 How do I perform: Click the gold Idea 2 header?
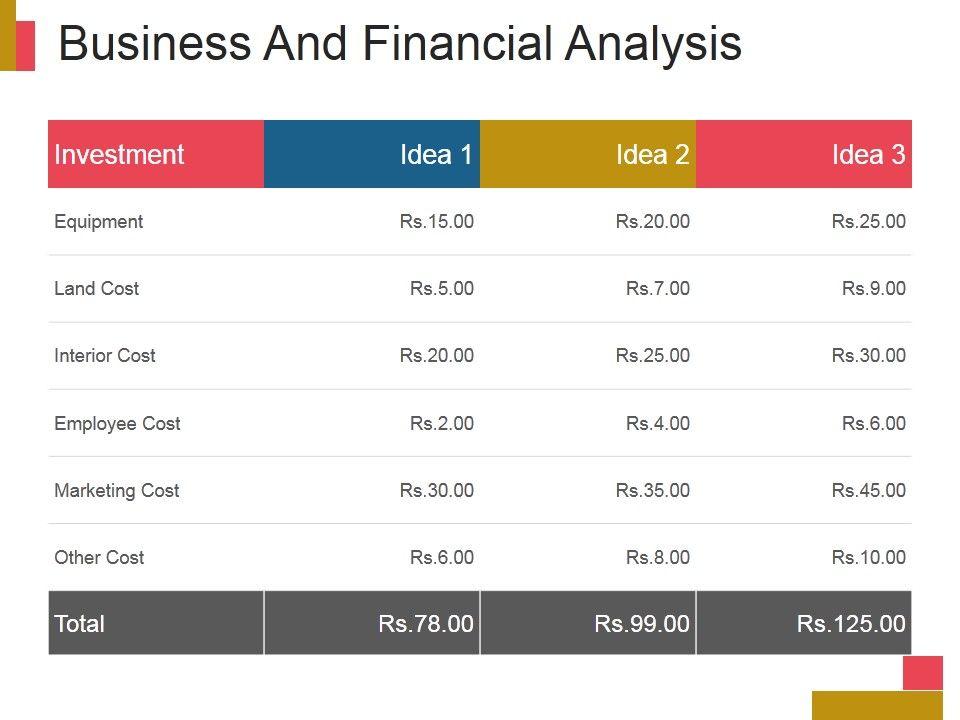(588, 154)
